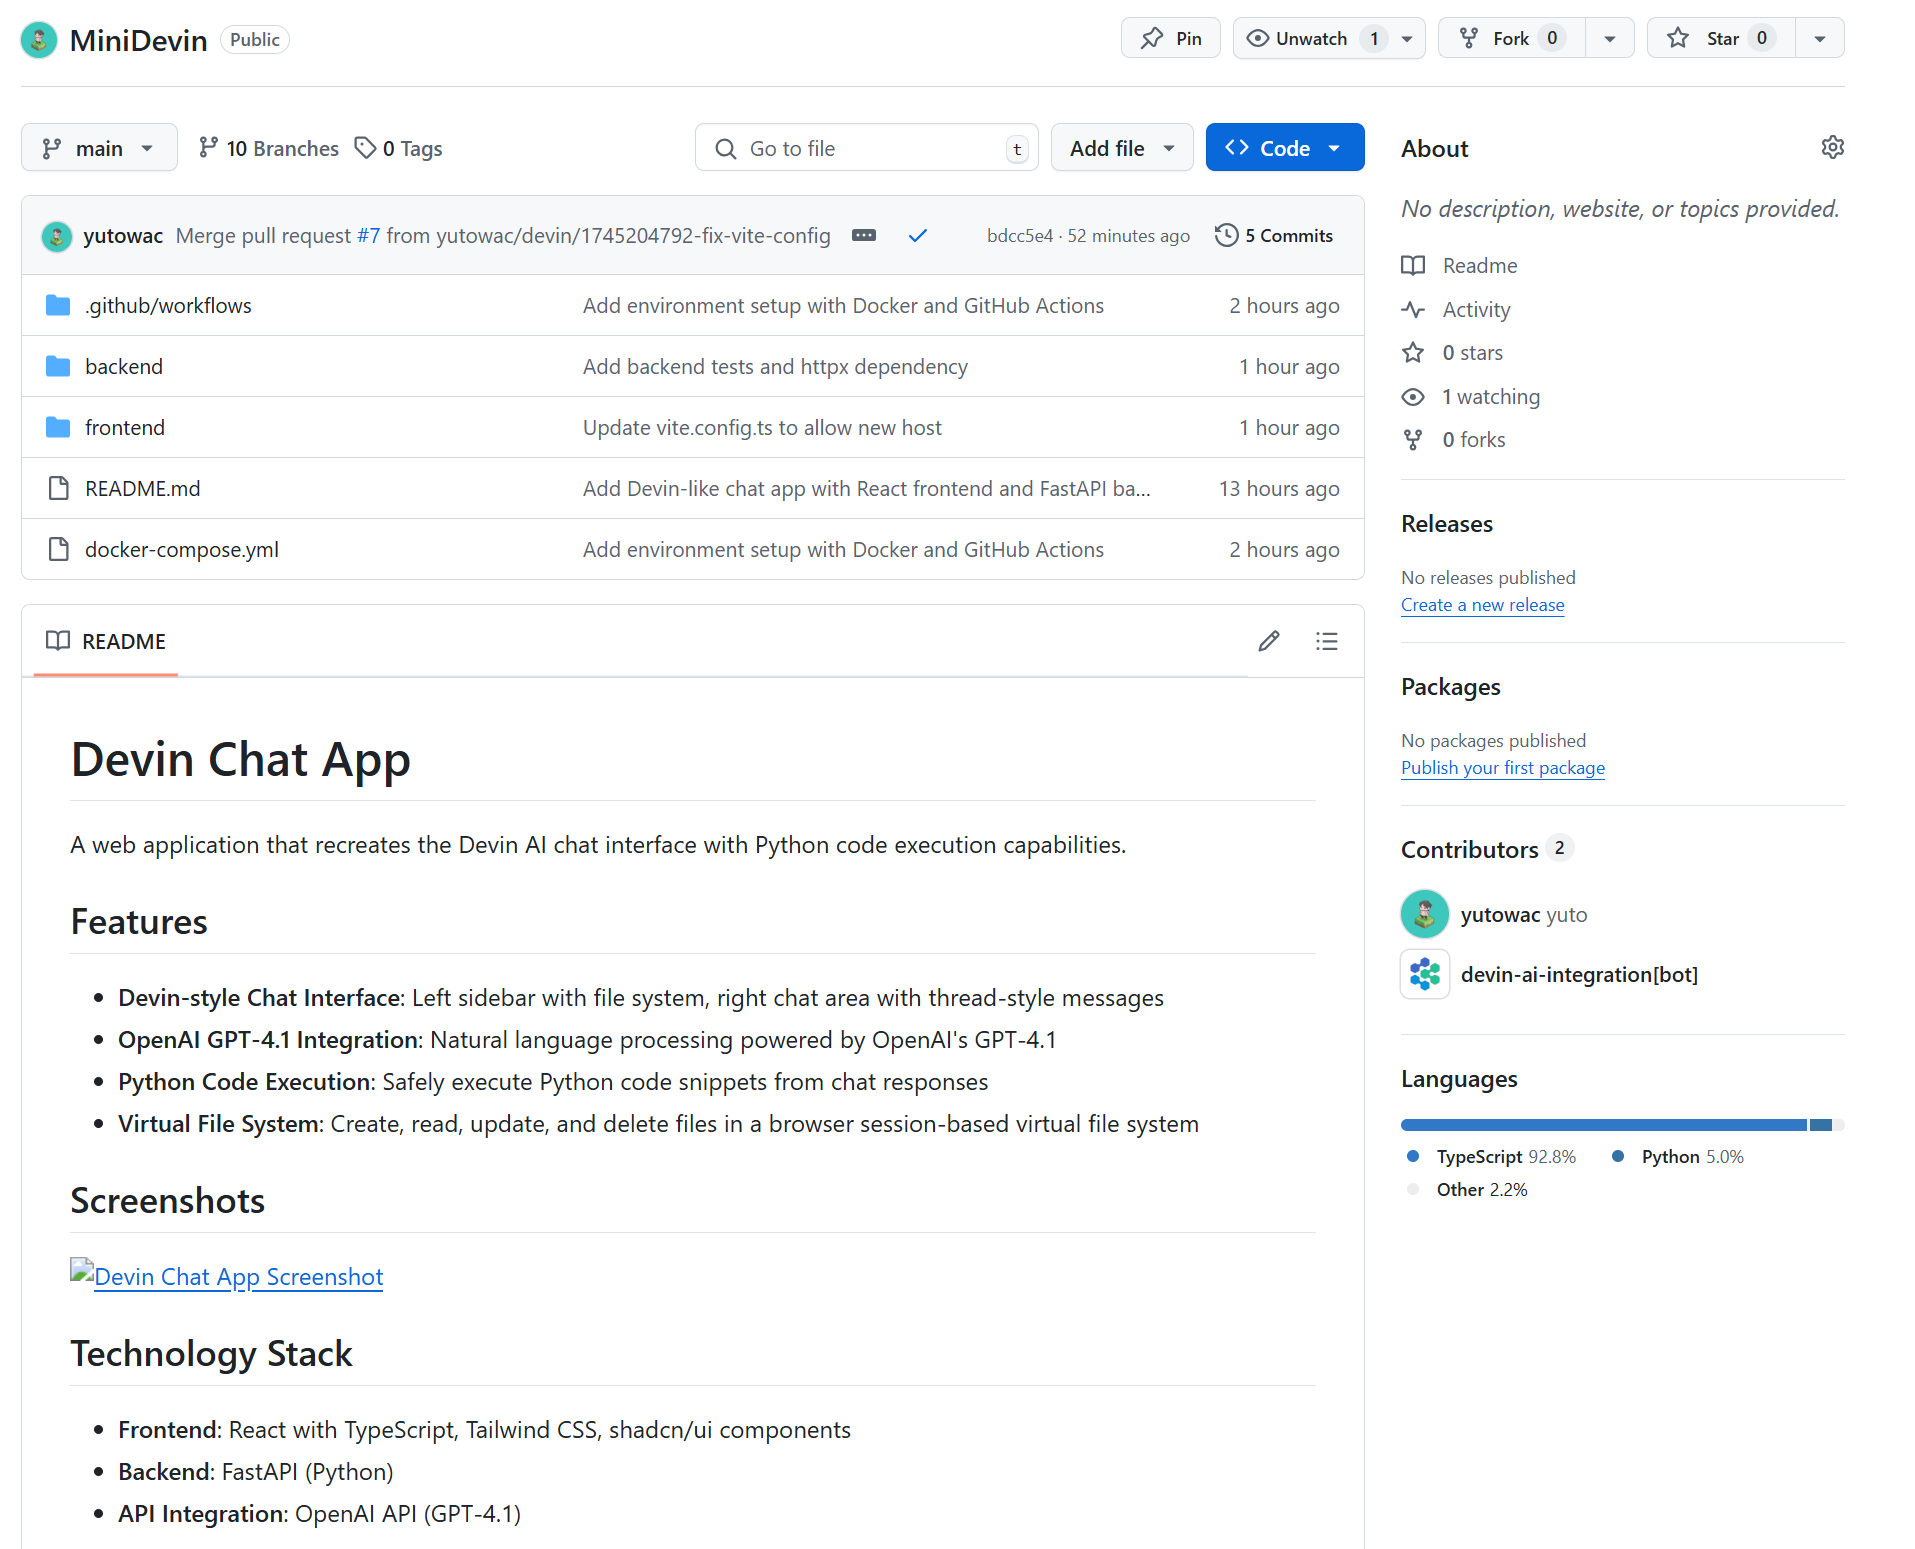Viewport: 1915px width, 1549px height.
Task: Open the .github/workflows folder
Action: click(168, 306)
